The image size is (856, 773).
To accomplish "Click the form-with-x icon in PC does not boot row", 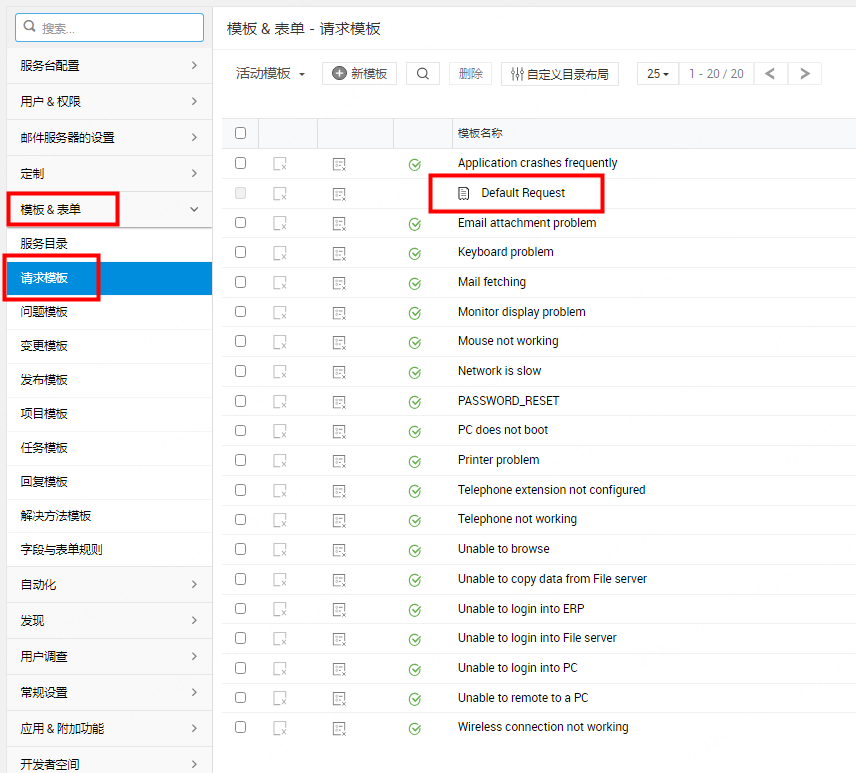I will pos(339,432).
